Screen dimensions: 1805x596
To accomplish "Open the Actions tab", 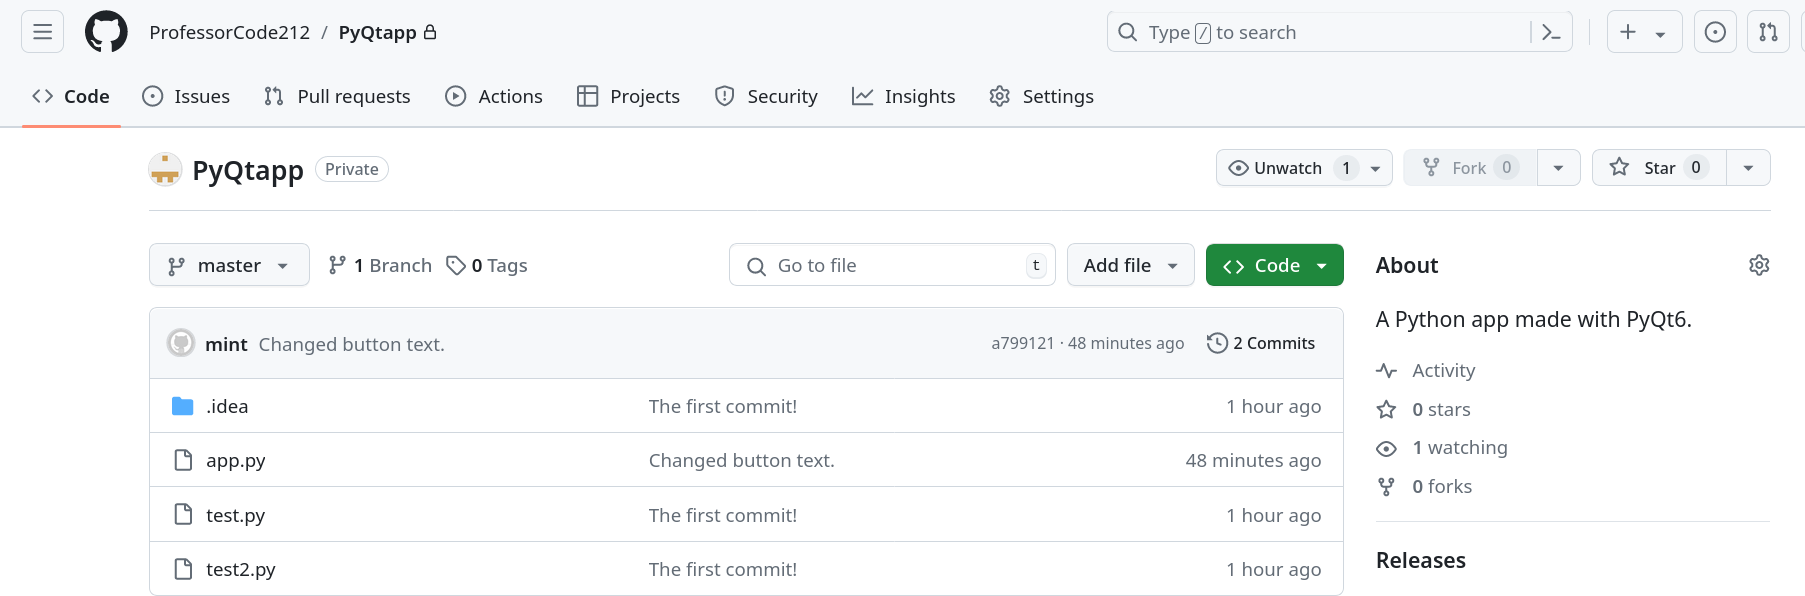I will click(x=494, y=96).
